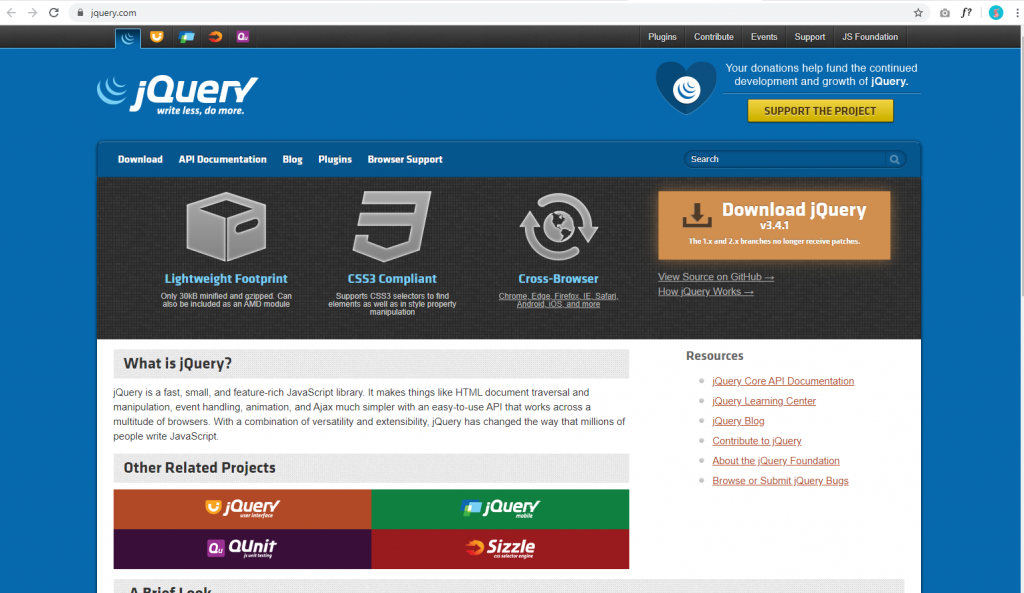Image resolution: width=1024 pixels, height=593 pixels.
Task: Switch to jQuery UI project icon
Action: pyautogui.click(x=157, y=37)
